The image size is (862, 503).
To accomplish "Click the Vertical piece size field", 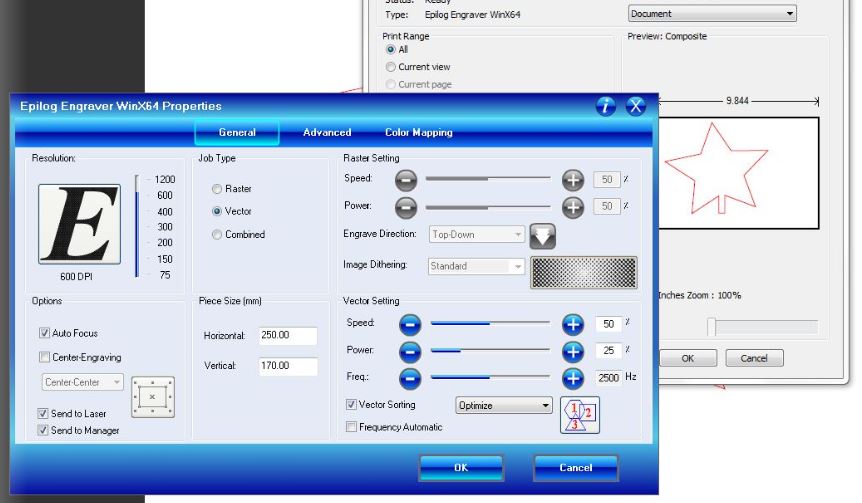I will pos(288,366).
